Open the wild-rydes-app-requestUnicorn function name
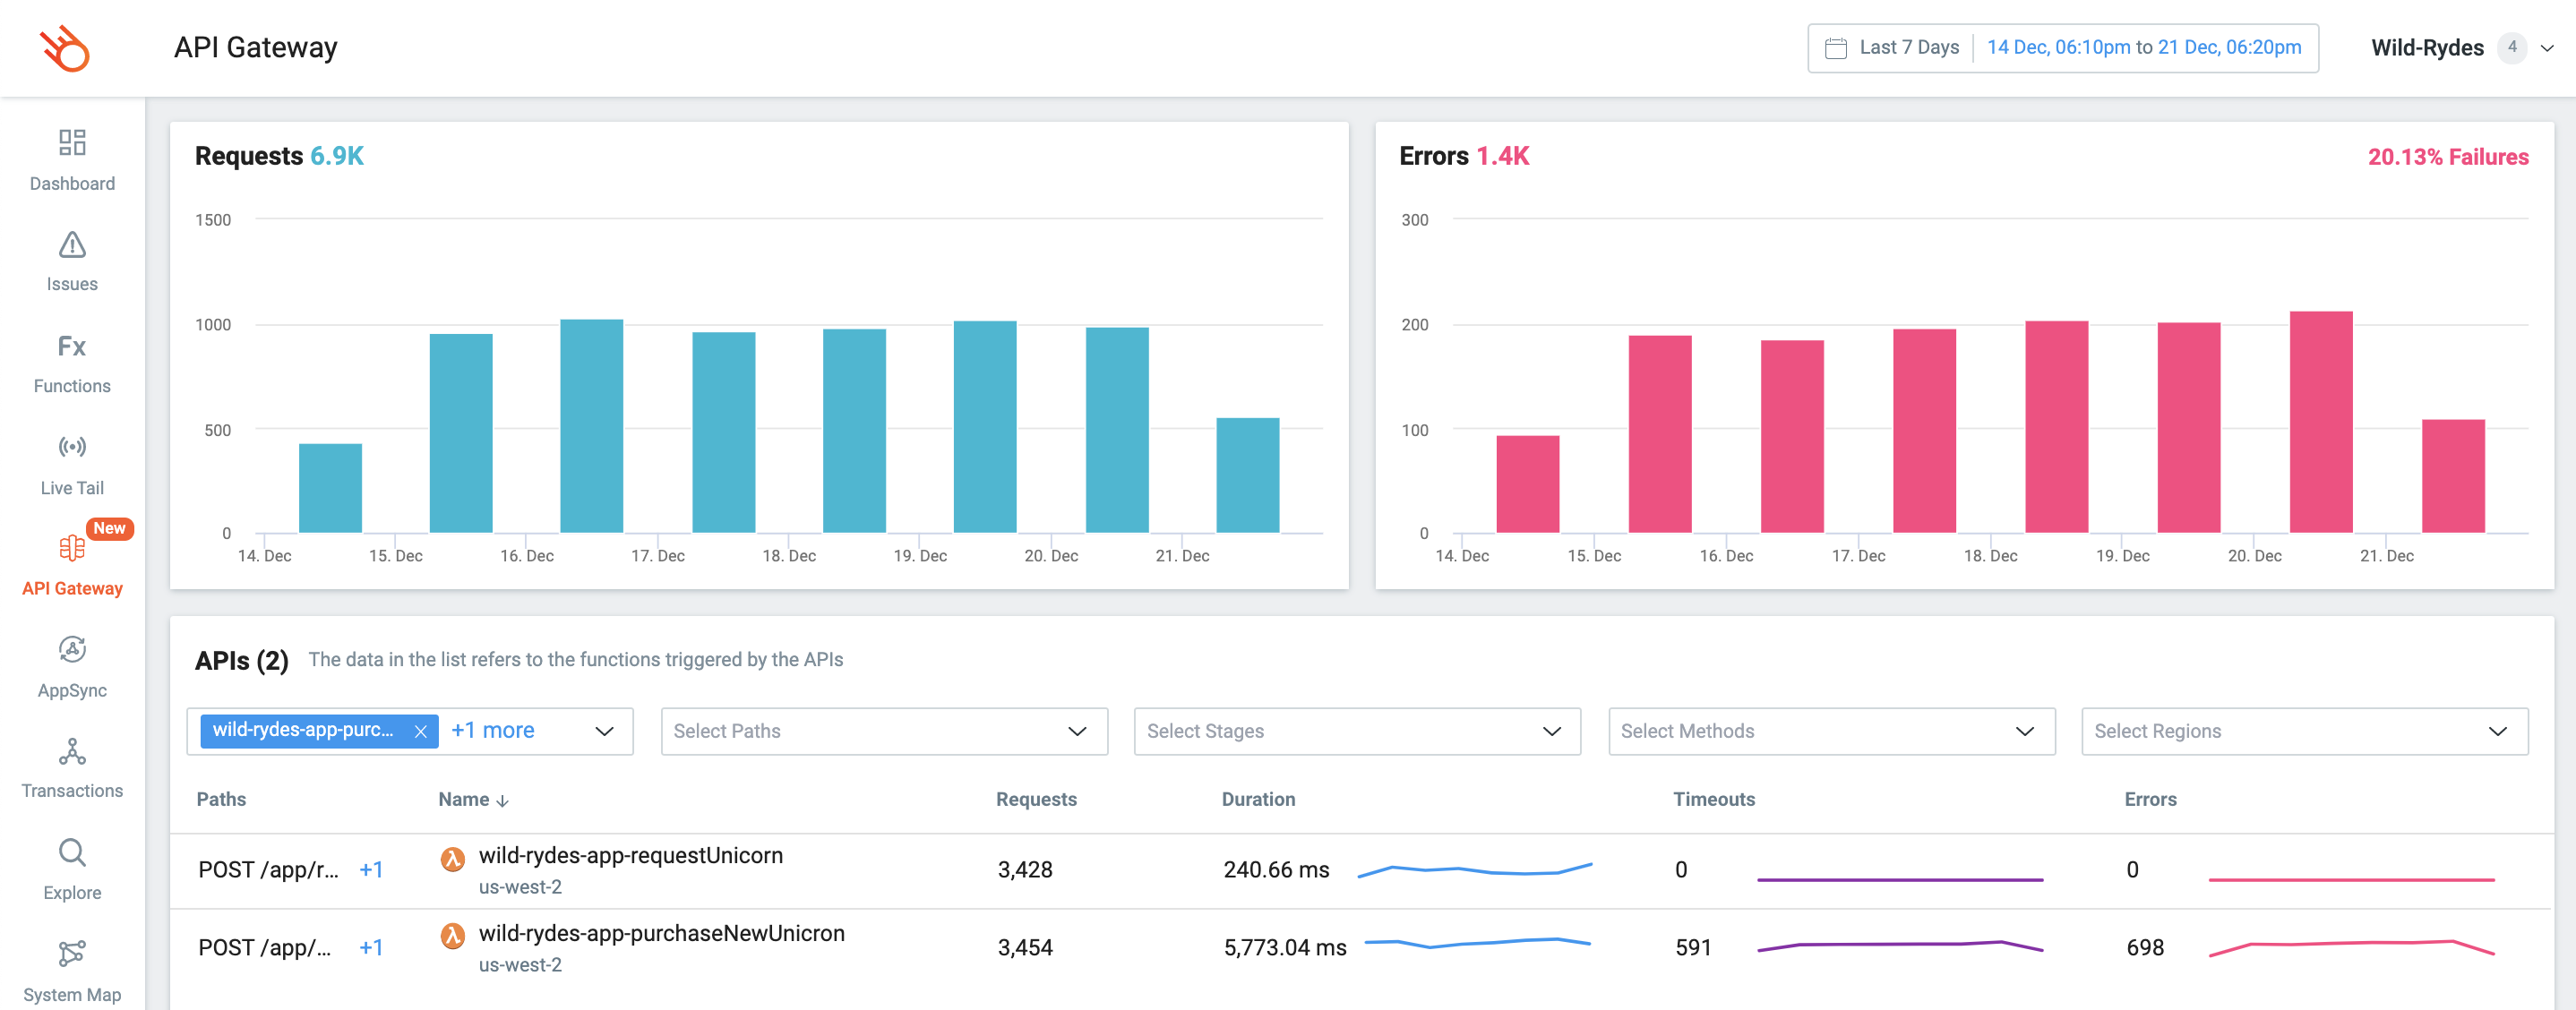 630,856
